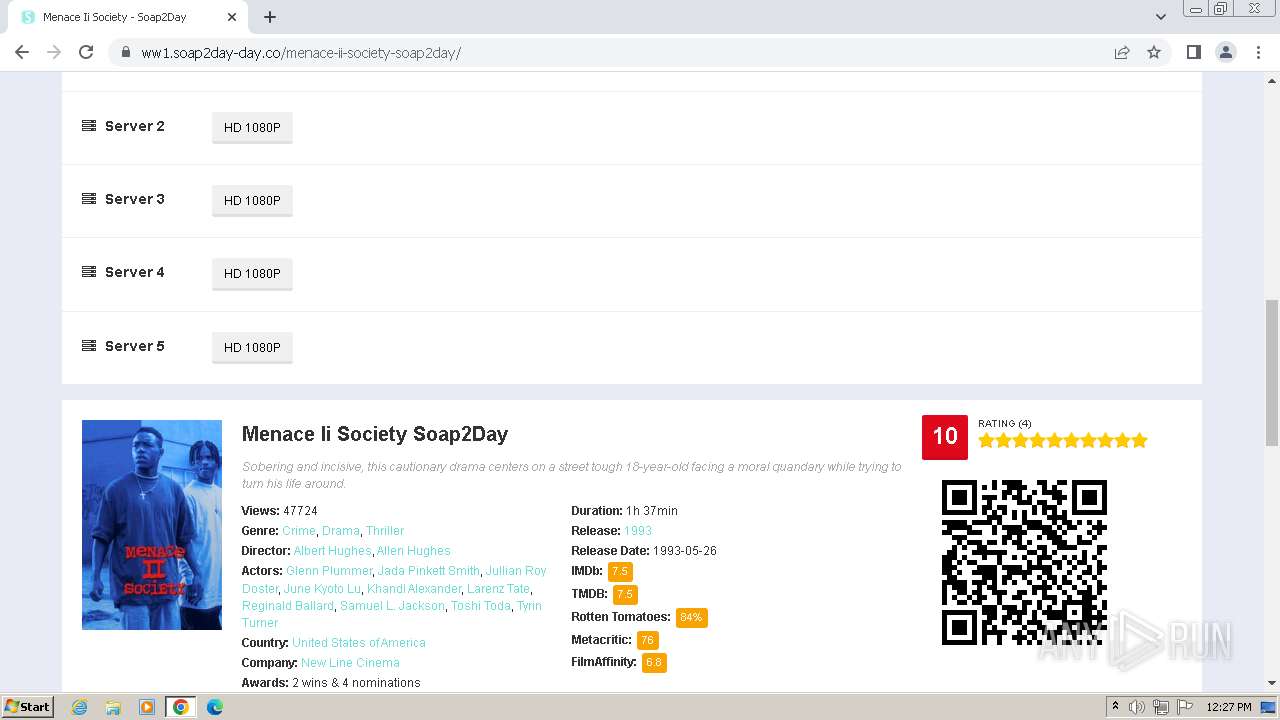
Task: Open the Windows Start menu
Action: 28,707
